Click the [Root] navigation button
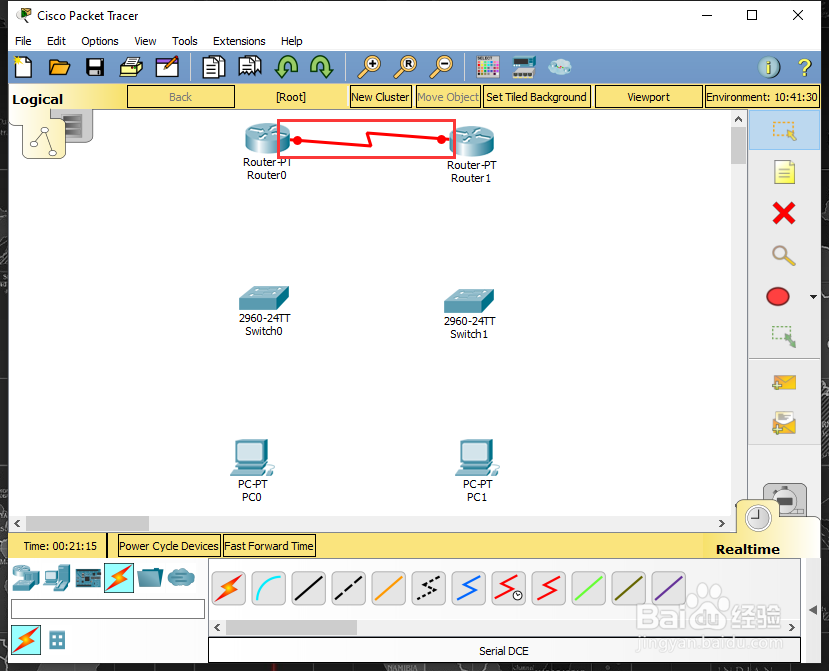The height and width of the screenshot is (671, 829). (291, 97)
